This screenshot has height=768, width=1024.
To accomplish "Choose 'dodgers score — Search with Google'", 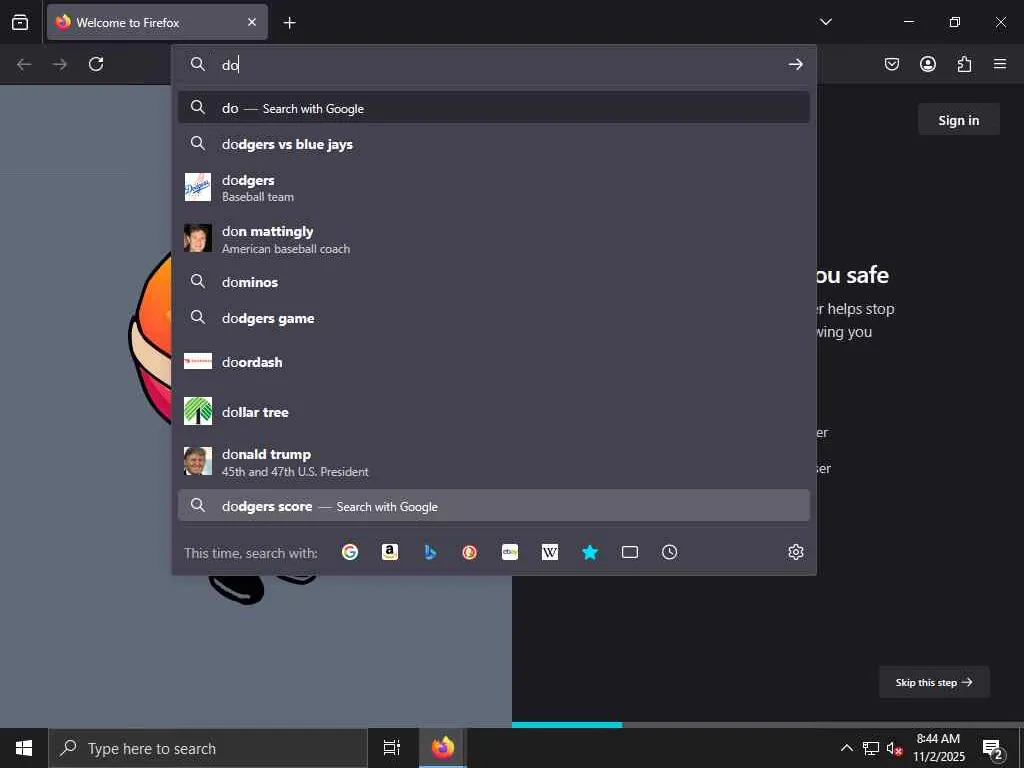I will 494,505.
